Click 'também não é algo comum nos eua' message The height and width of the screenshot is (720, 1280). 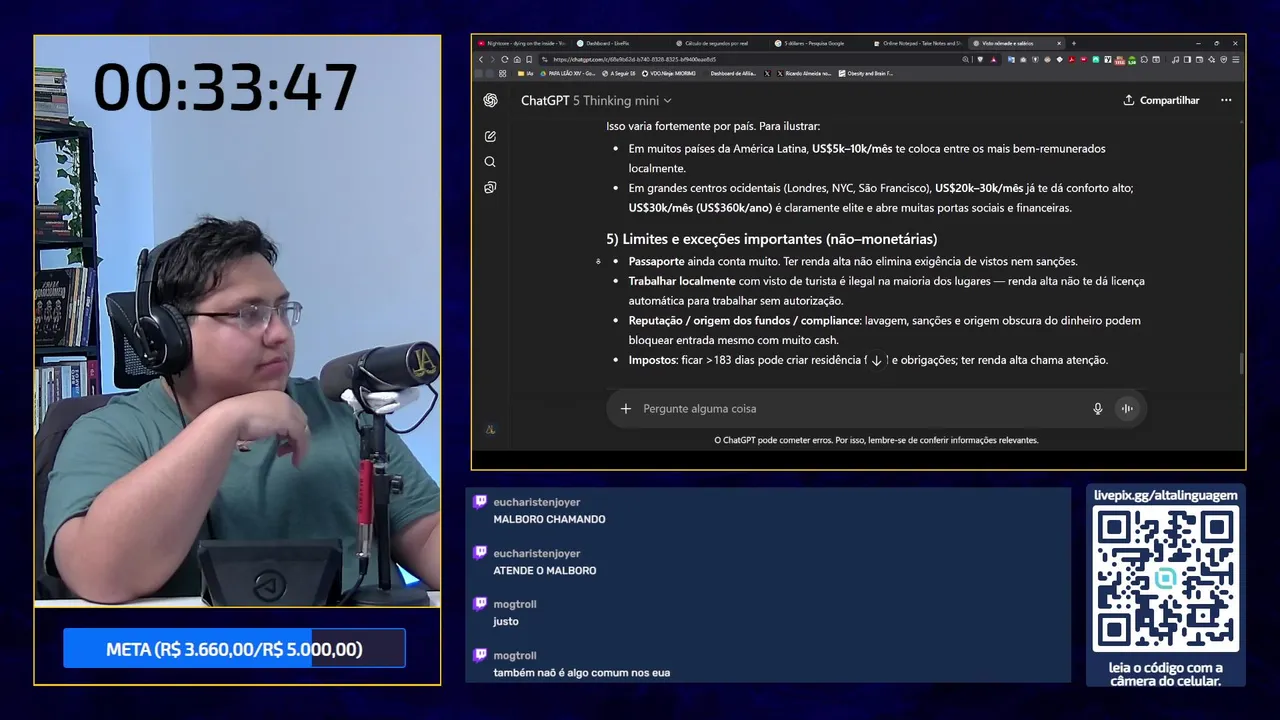pos(582,672)
